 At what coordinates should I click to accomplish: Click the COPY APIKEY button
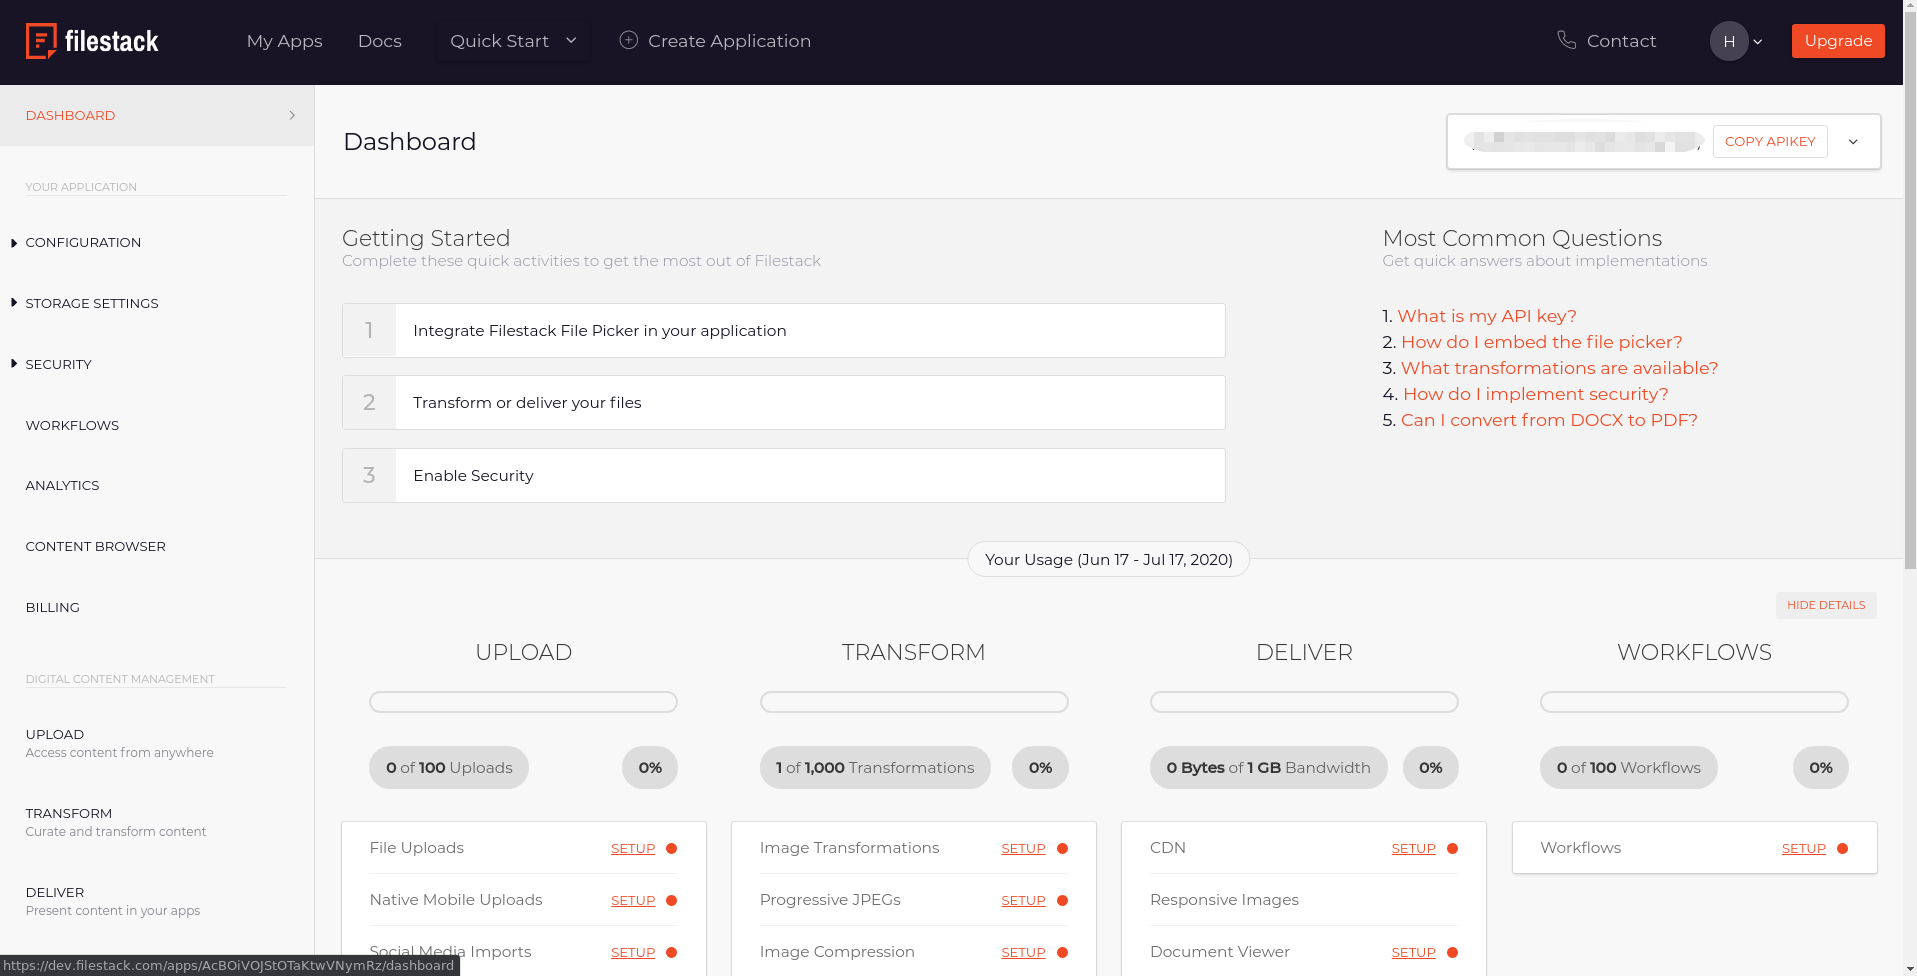click(1770, 142)
